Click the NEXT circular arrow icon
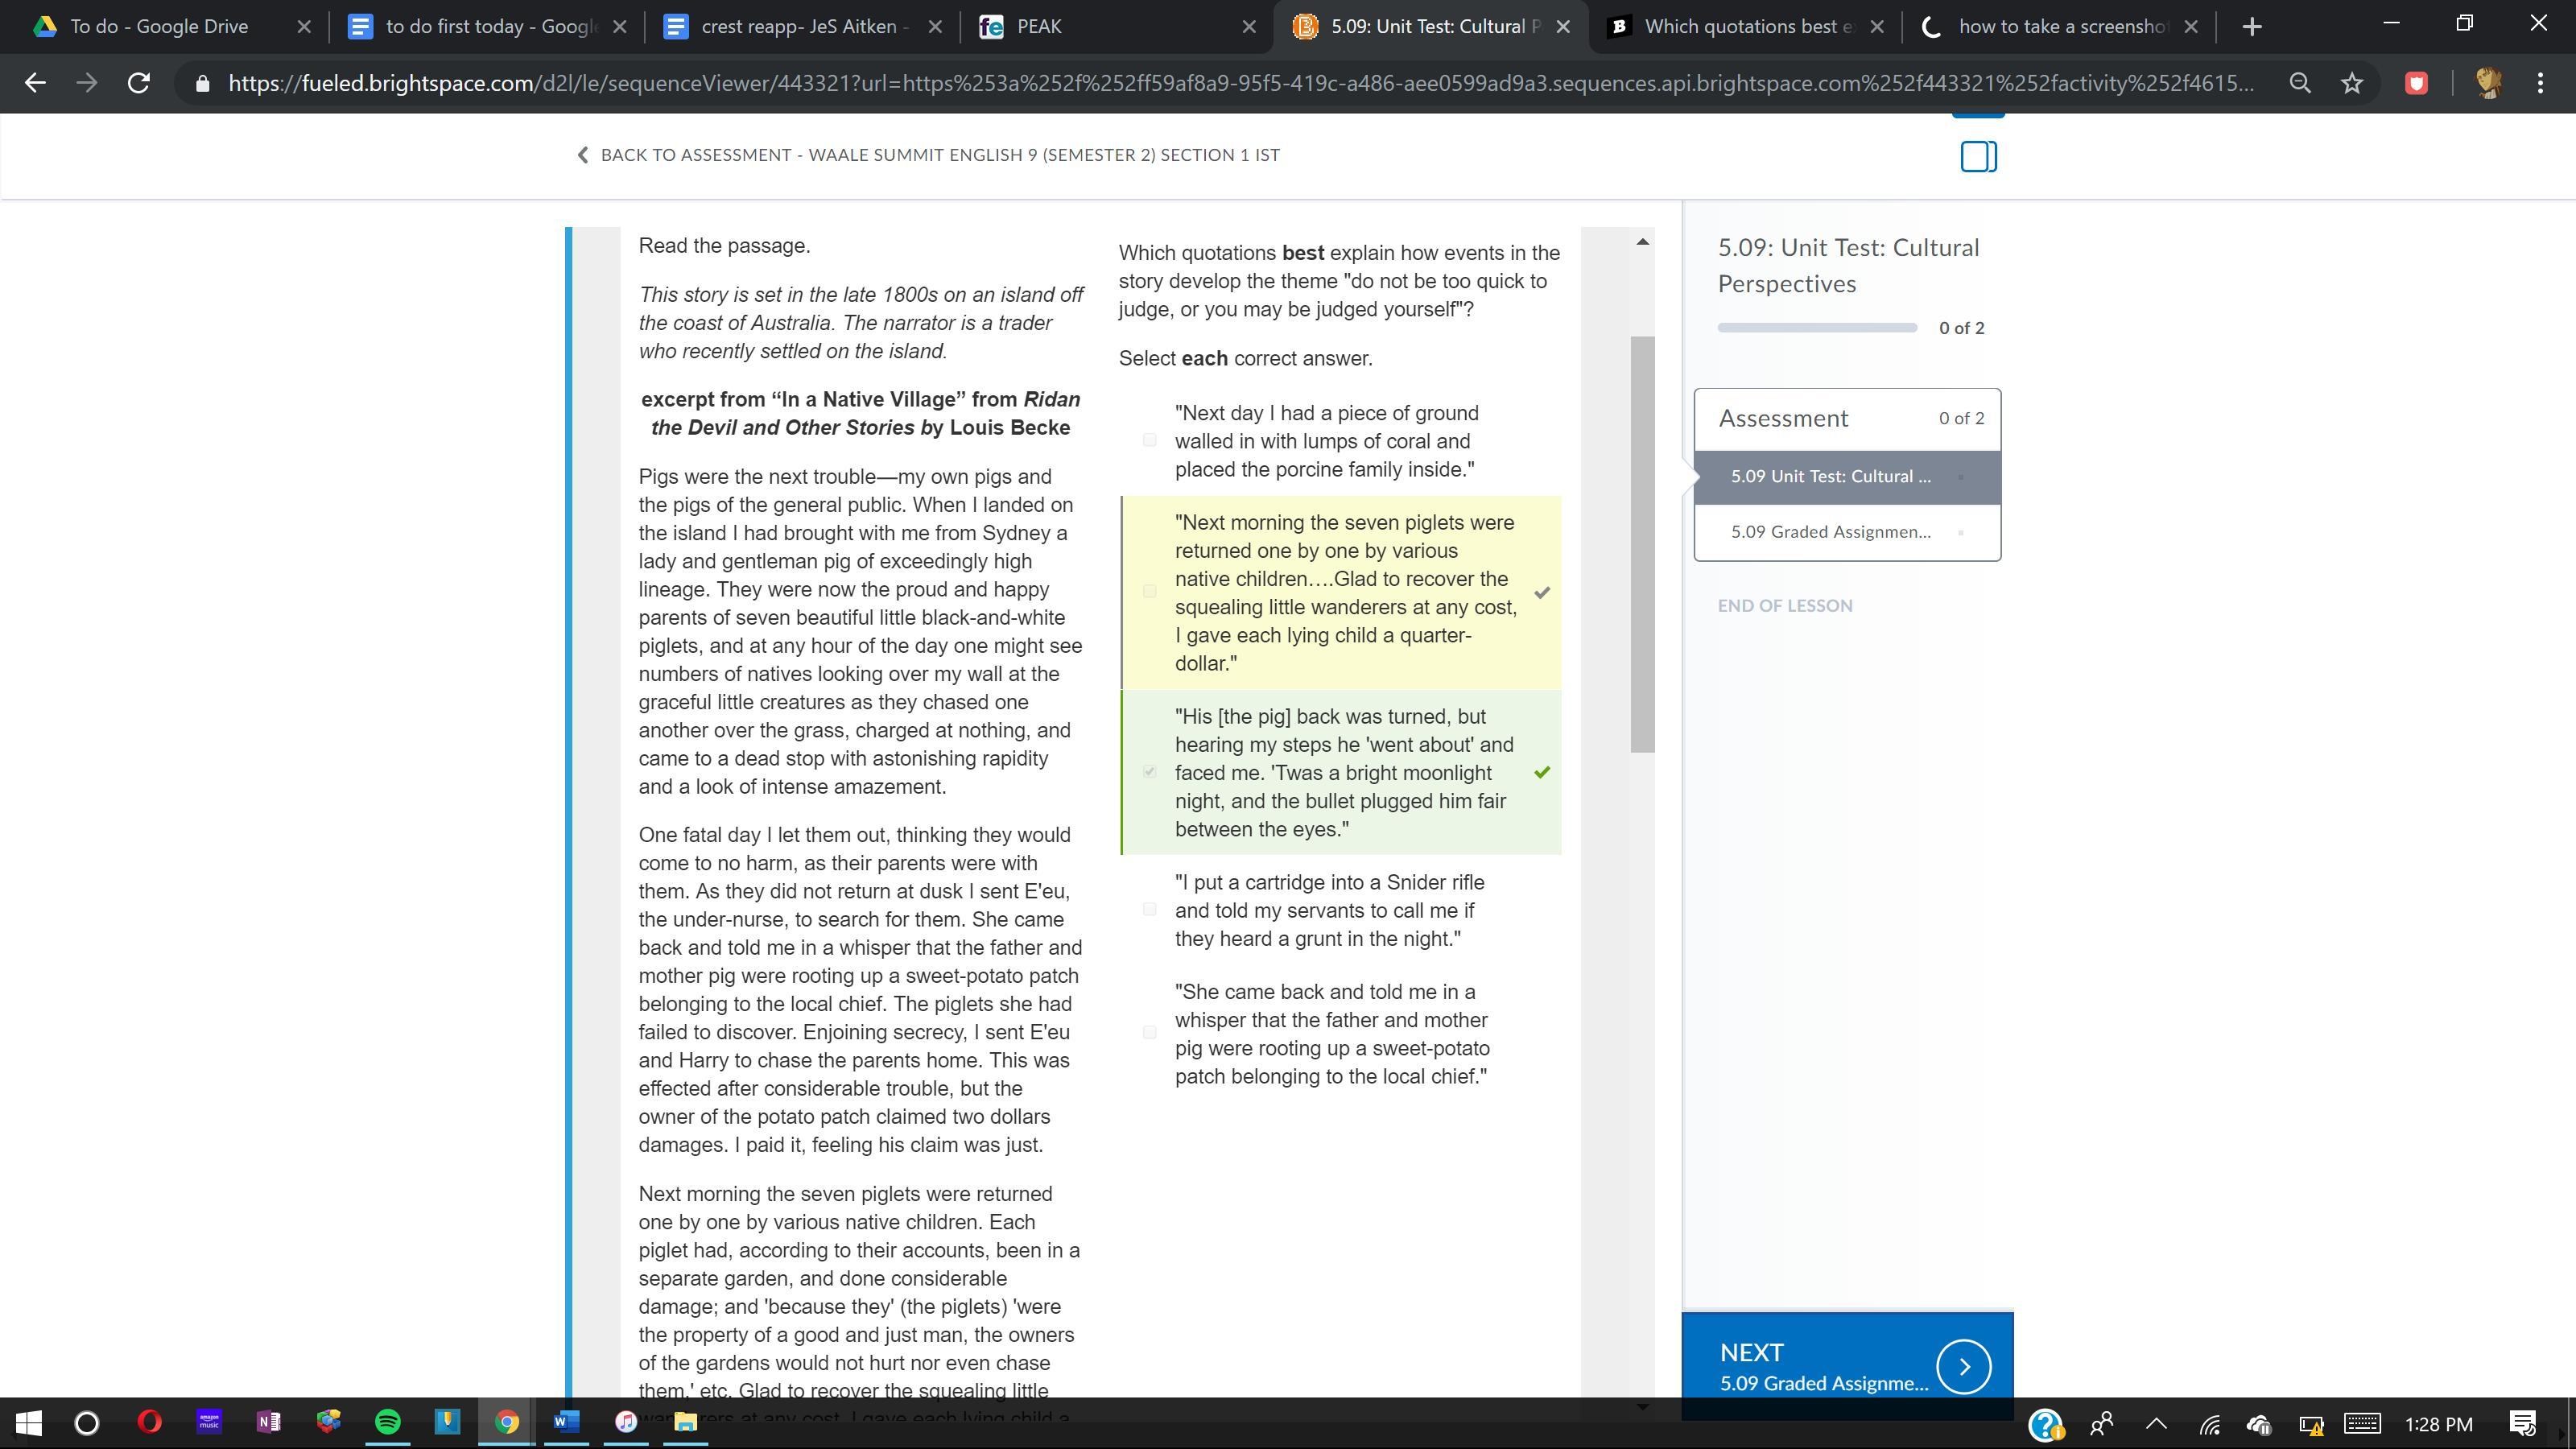This screenshot has height=1449, width=2576. pos(1963,1366)
